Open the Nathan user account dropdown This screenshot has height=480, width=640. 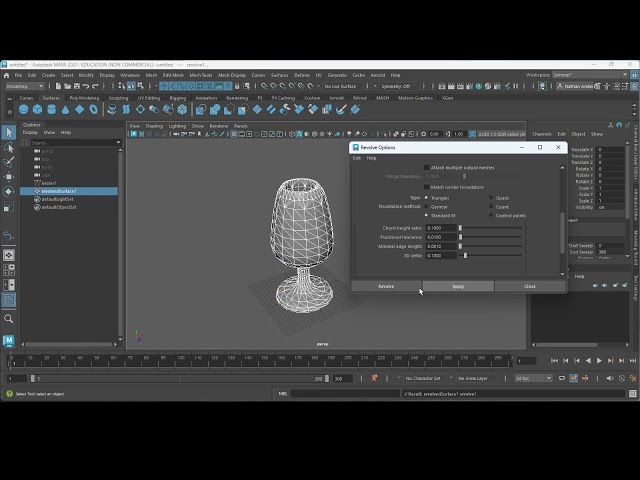pos(575,86)
